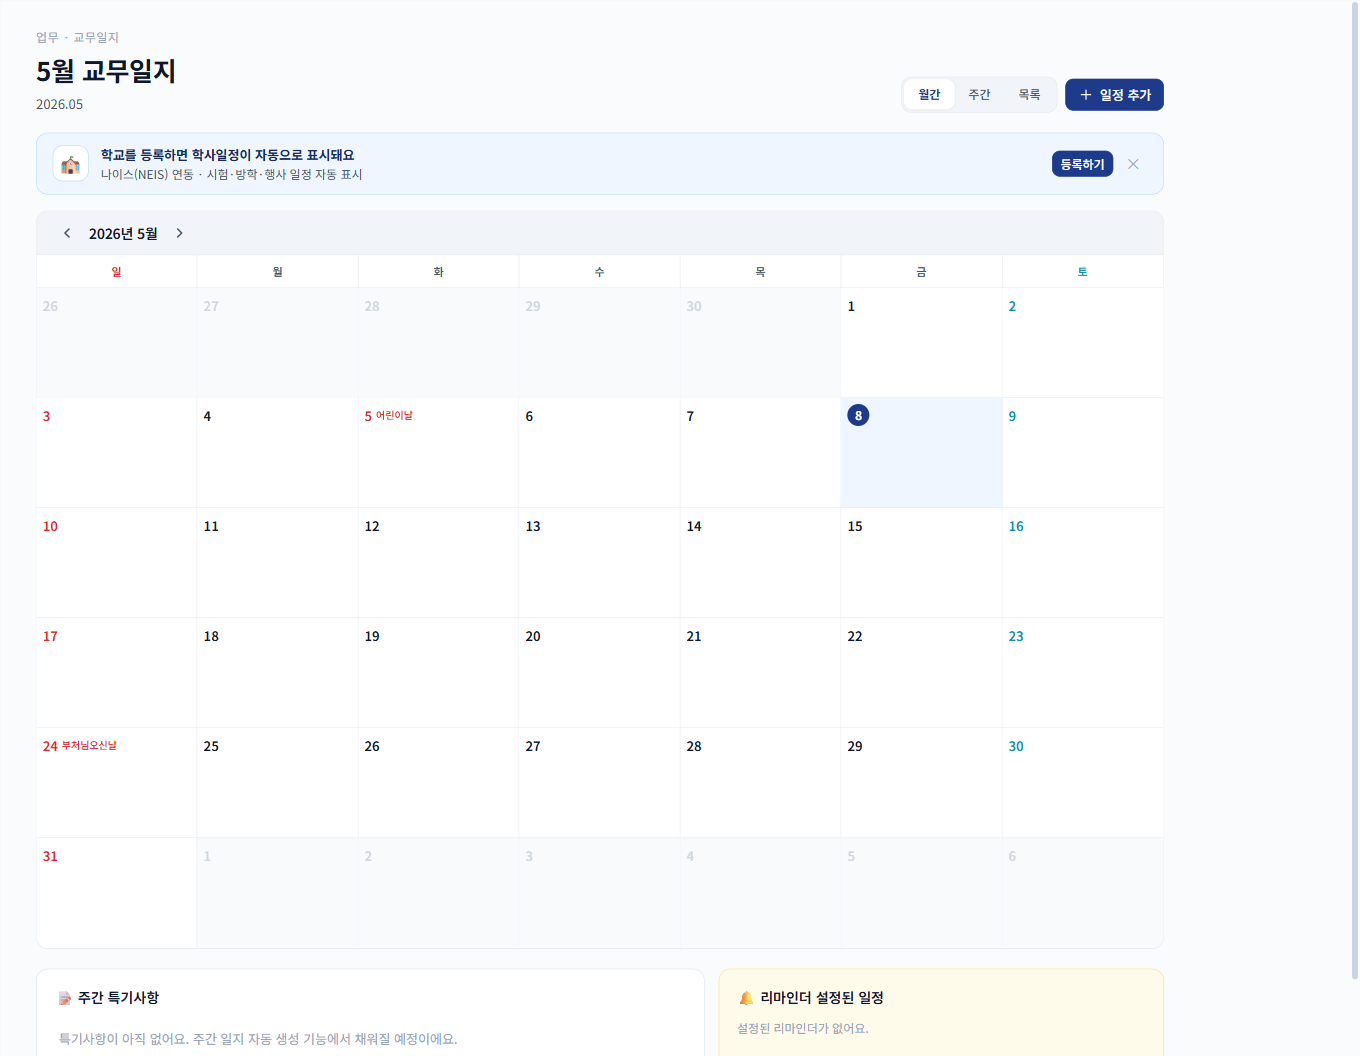Click the 리마인더 설정된 일정 heading

(x=822, y=998)
